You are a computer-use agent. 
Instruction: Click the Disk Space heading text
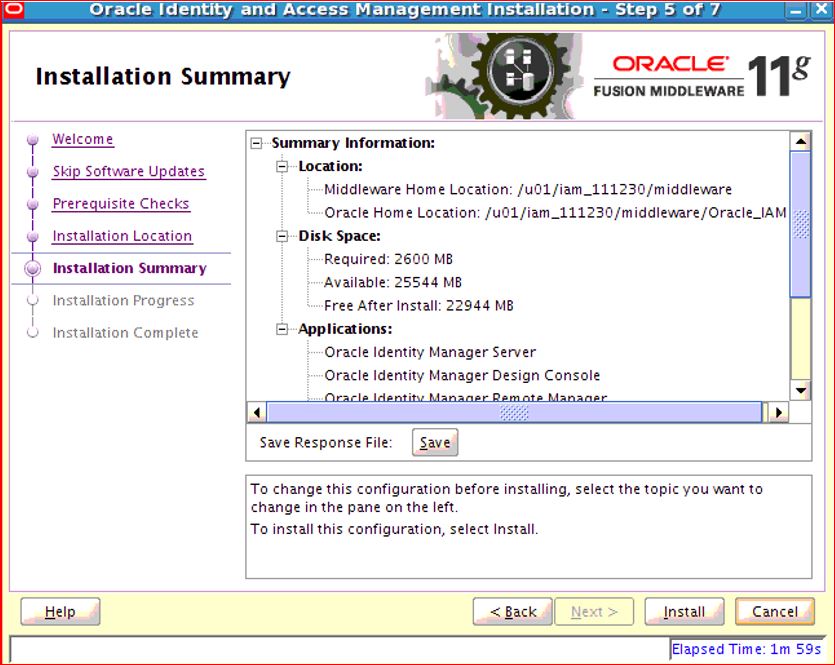click(x=339, y=236)
